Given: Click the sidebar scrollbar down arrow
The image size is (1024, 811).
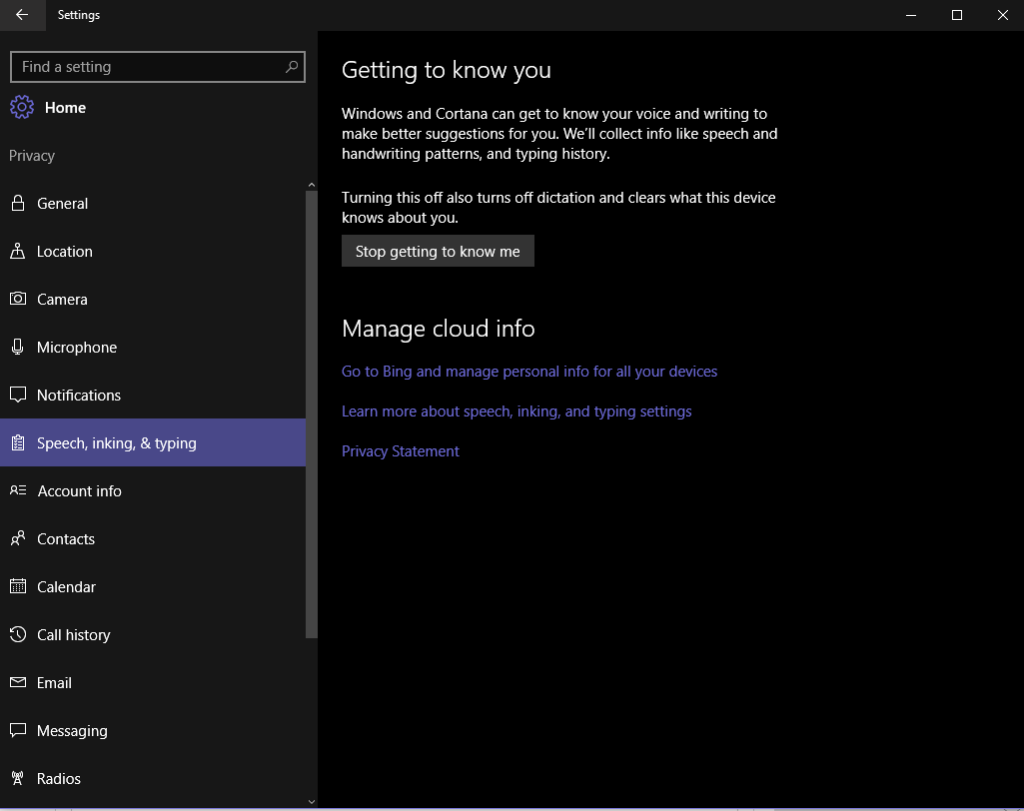Looking at the screenshot, I should pyautogui.click(x=311, y=801).
